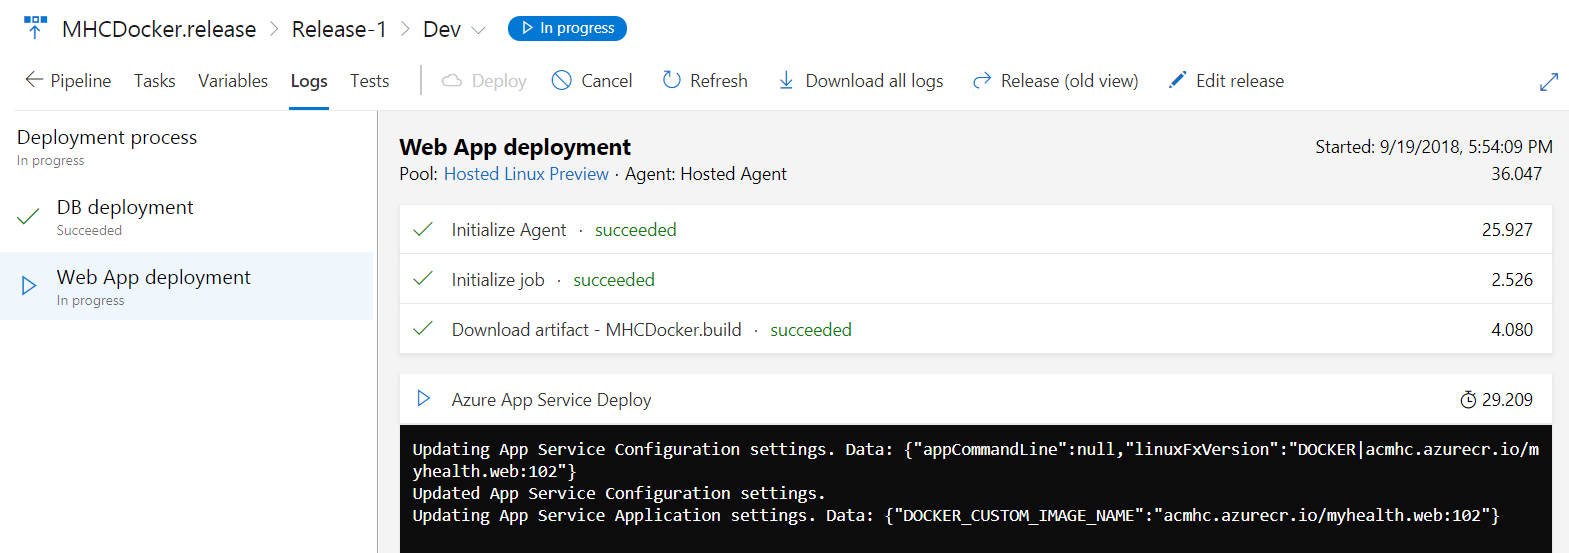The width and height of the screenshot is (1569, 553).
Task: Click the pencil Edit release icon
Action: (1178, 80)
